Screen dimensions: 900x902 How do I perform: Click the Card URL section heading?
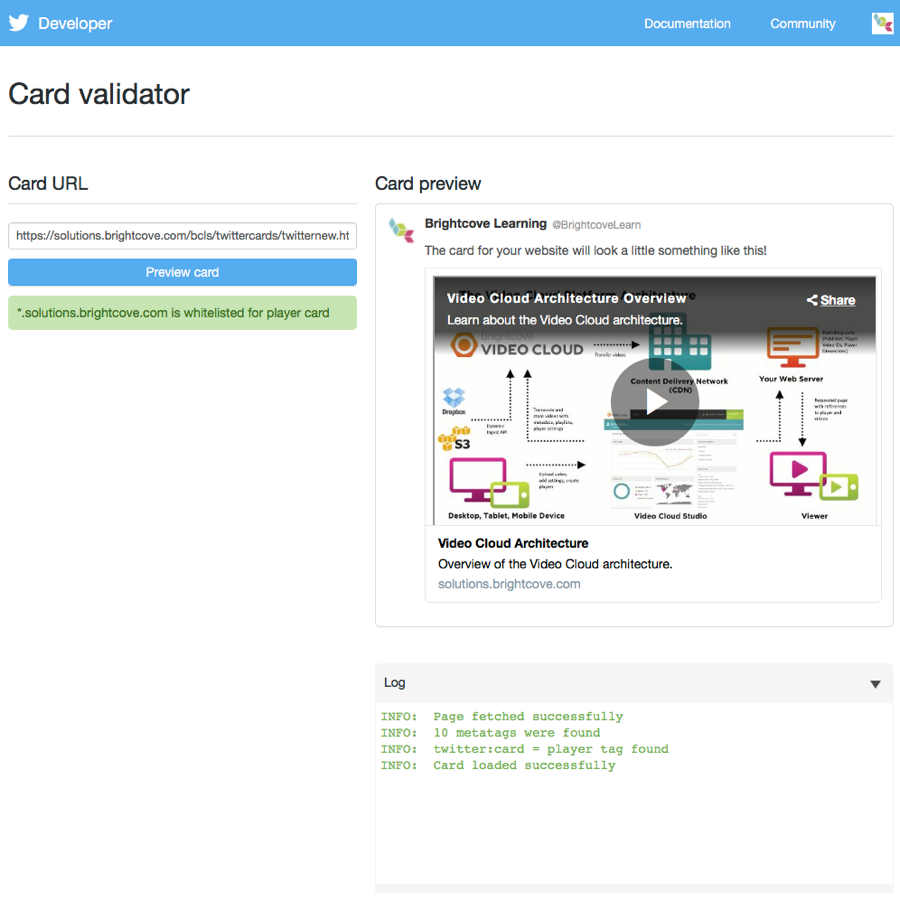48,184
